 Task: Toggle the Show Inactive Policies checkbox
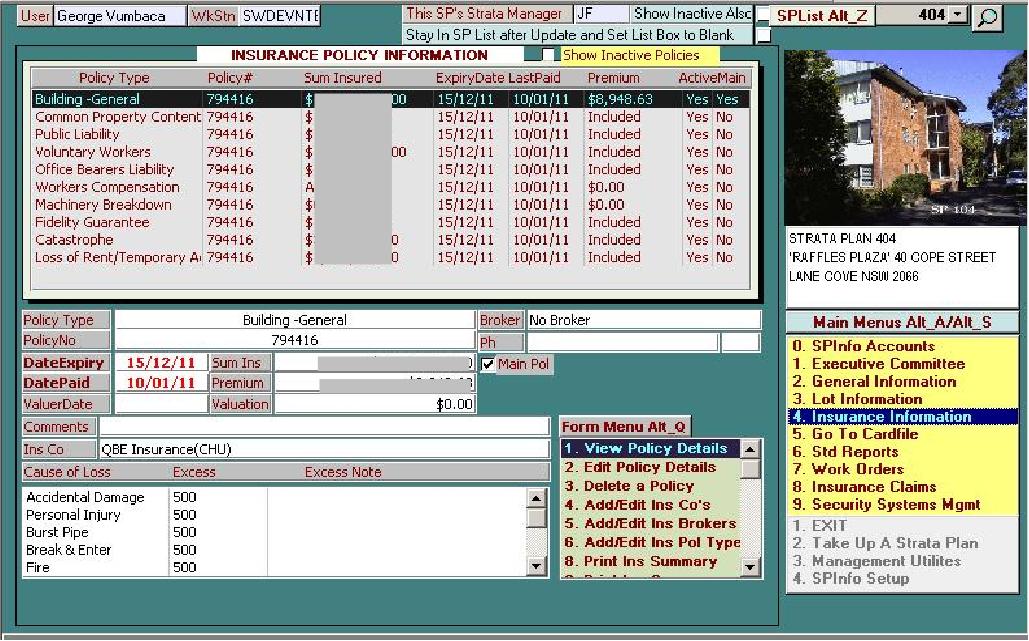pos(550,55)
